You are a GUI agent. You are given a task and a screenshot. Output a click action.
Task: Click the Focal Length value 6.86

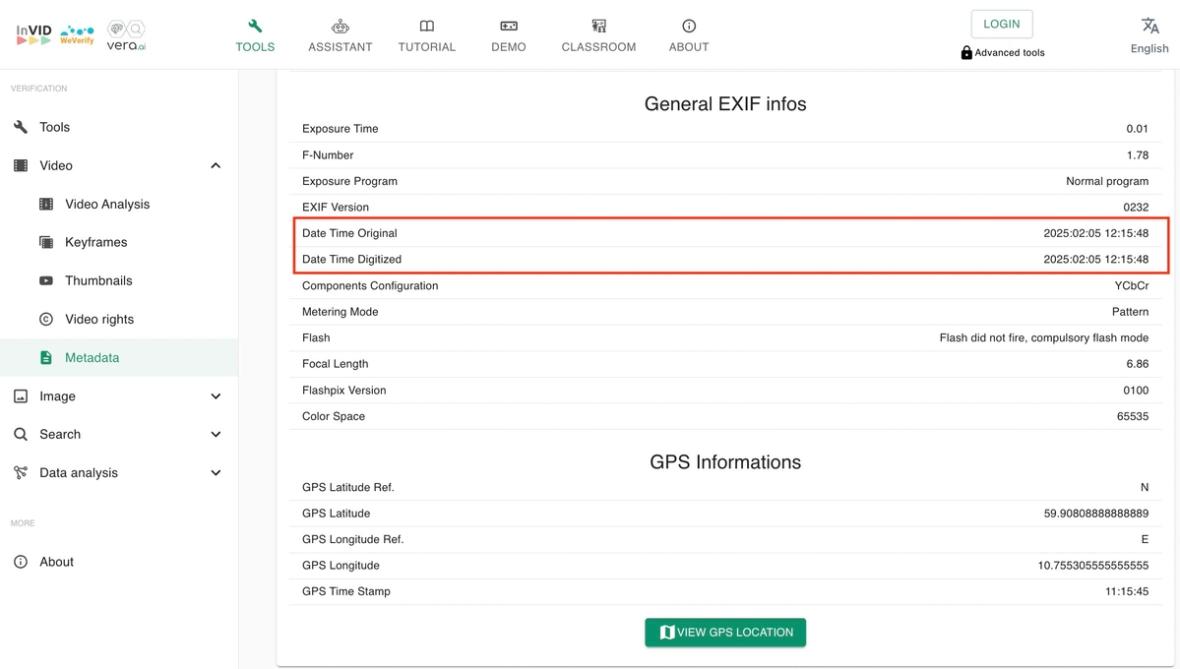pos(1137,363)
